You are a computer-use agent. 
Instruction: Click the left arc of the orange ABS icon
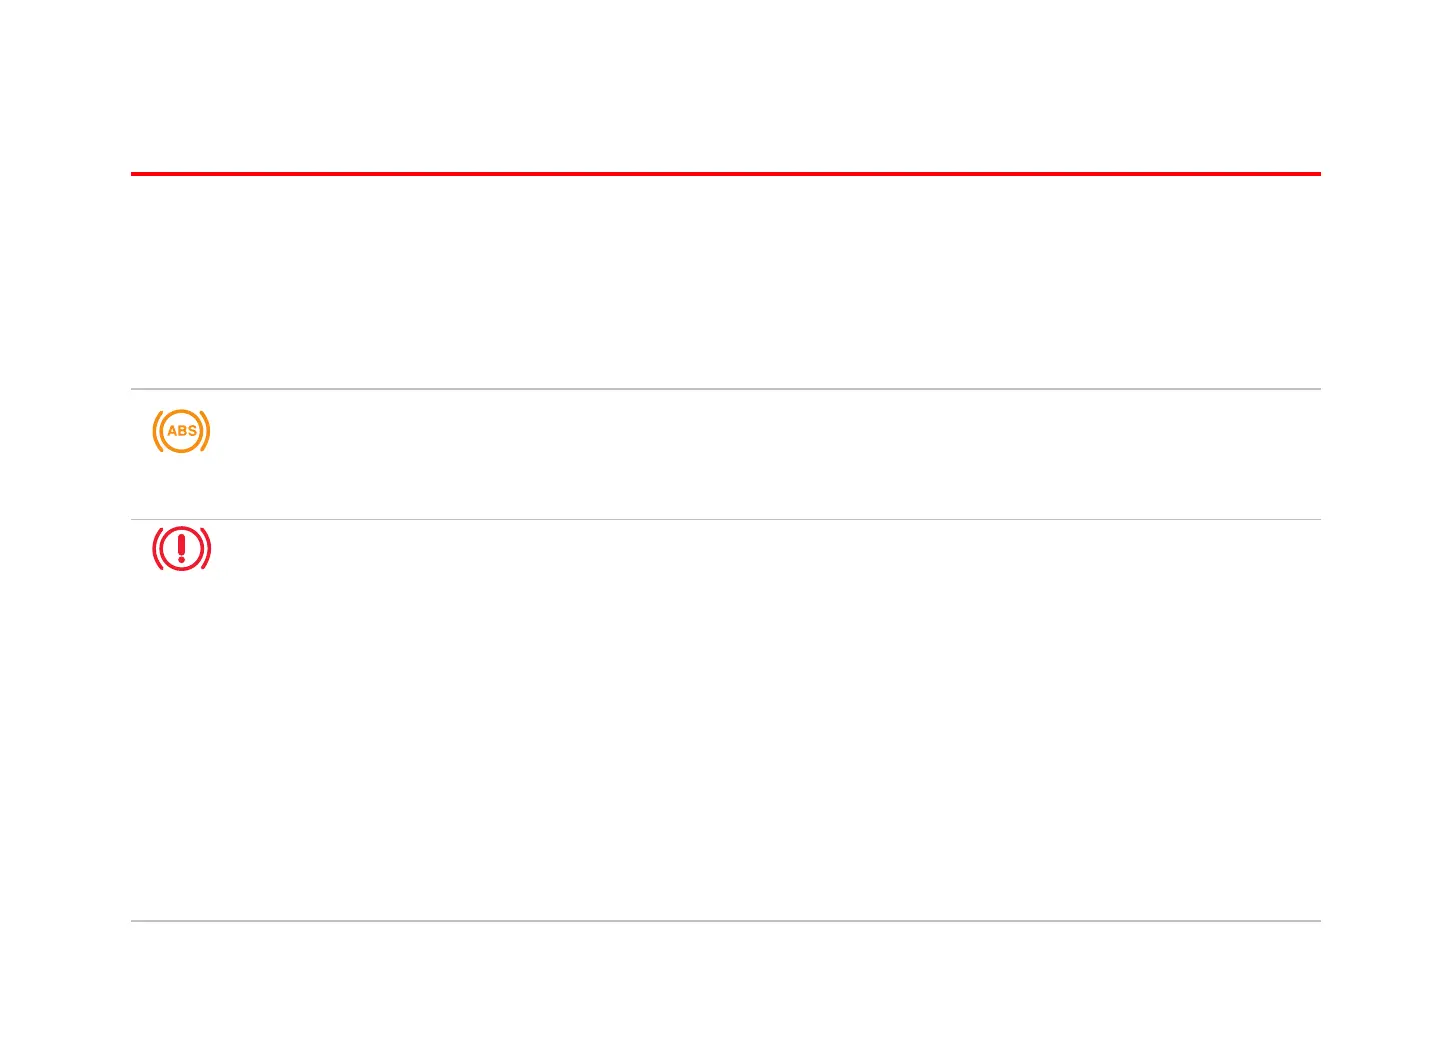coord(155,431)
